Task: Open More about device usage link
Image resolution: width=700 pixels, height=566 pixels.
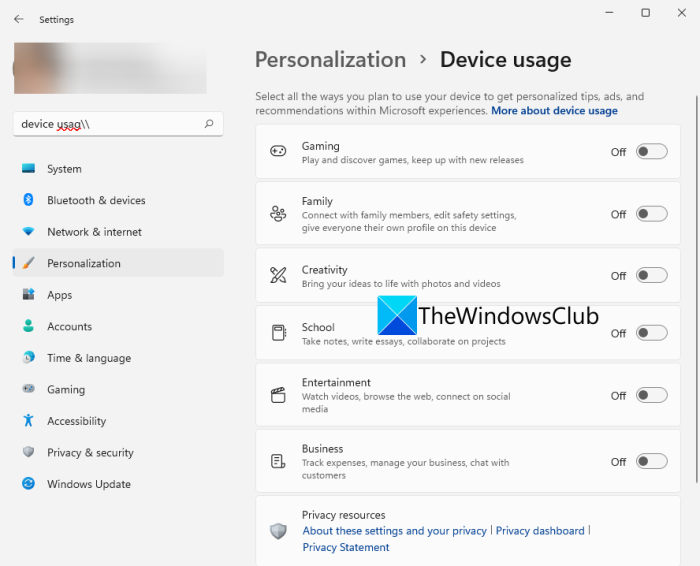Action: tap(554, 111)
